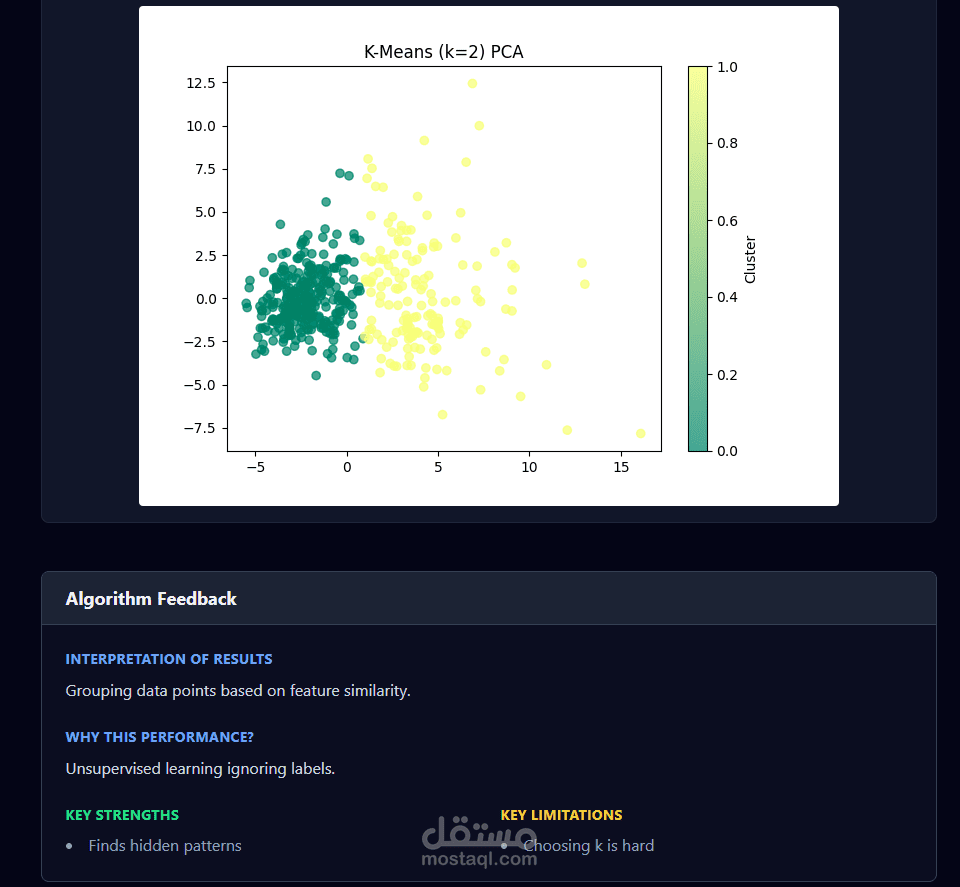
Task: Click the WHY THIS PERFORMANCE? heading
Action: click(160, 737)
